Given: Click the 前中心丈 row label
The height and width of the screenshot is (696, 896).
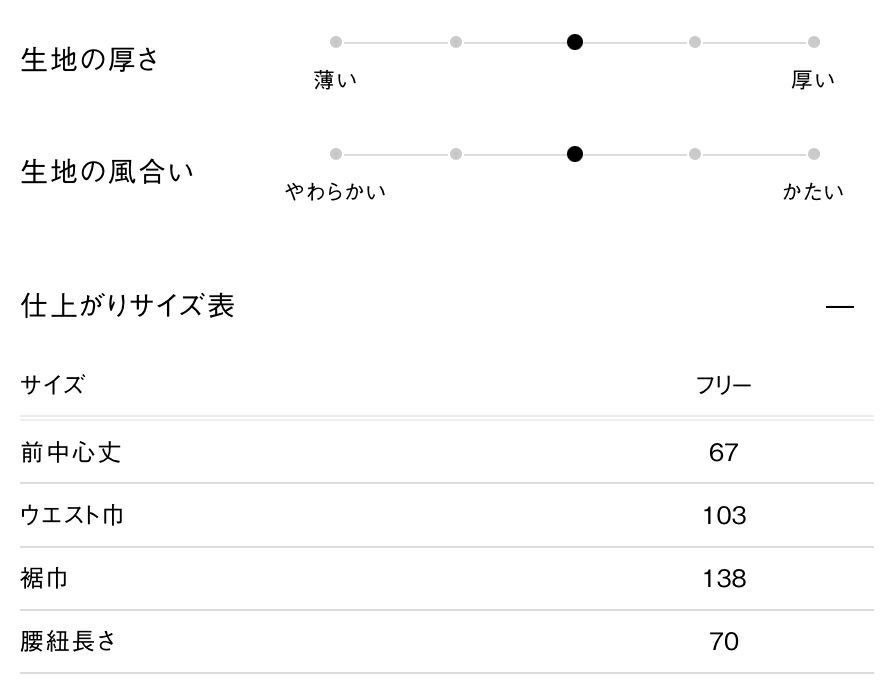Looking at the screenshot, I should pos(71,452).
